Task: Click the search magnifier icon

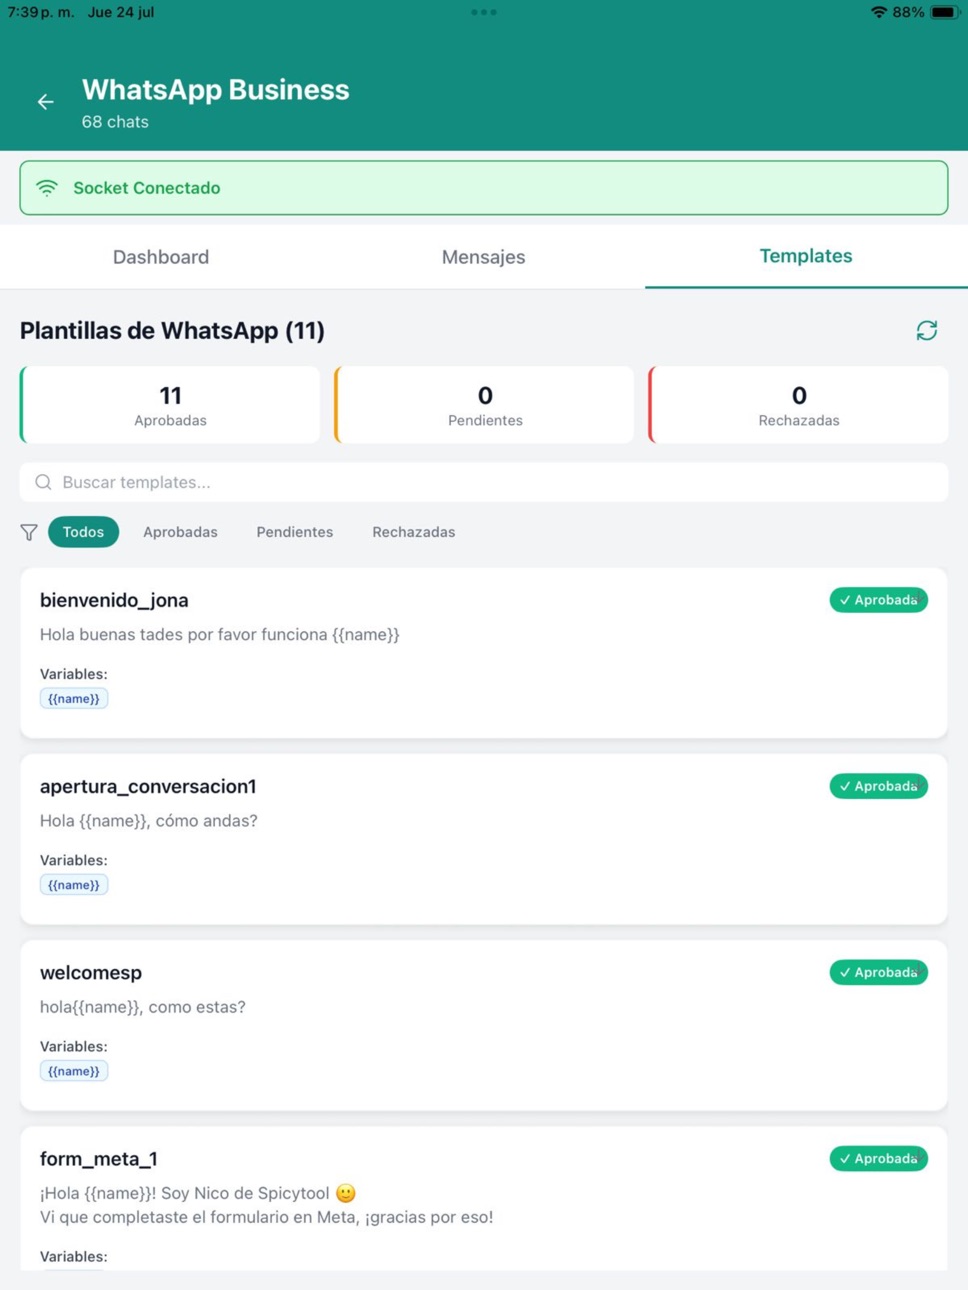Action: [43, 483]
